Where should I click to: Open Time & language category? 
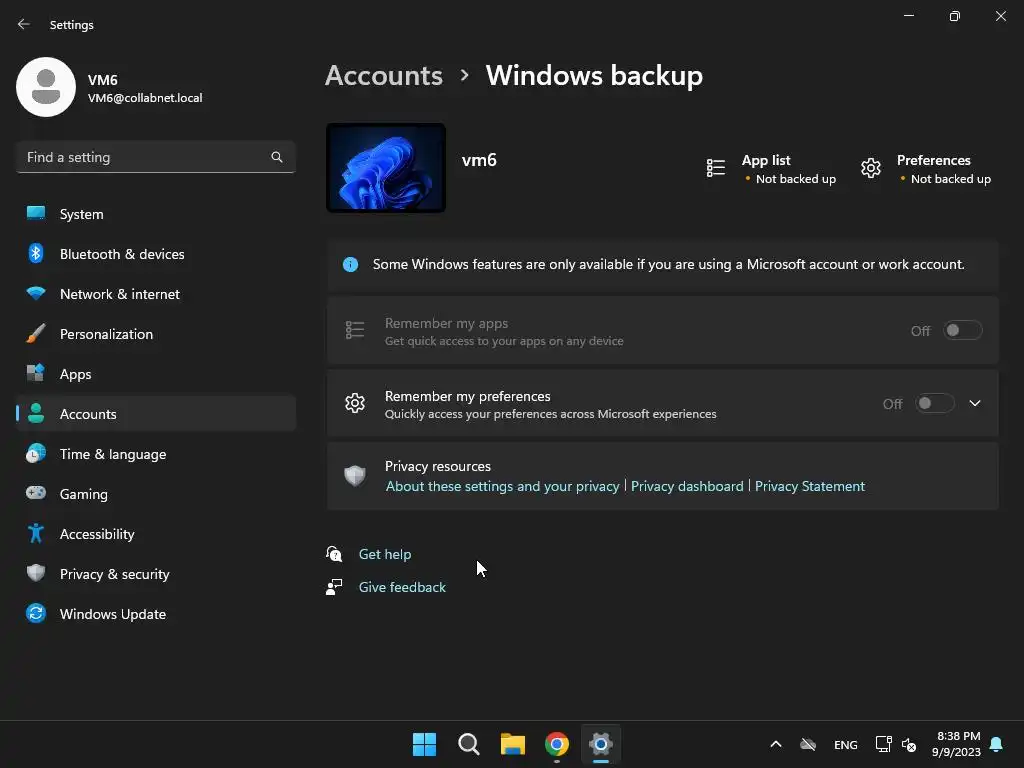click(155, 454)
